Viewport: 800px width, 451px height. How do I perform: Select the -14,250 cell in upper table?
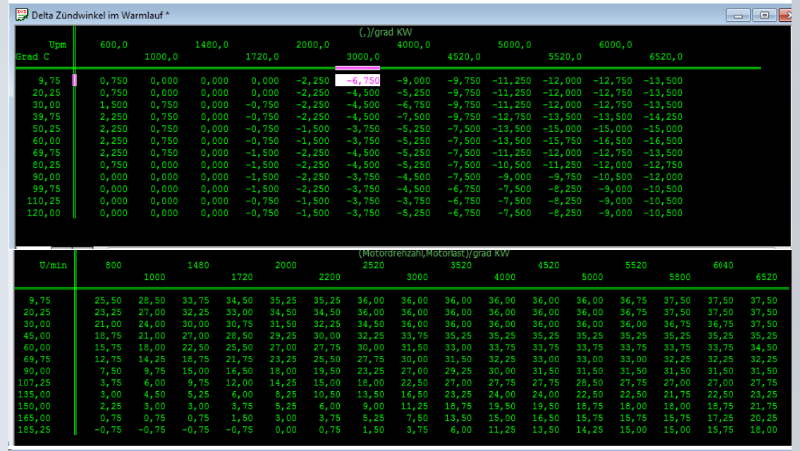[x=662, y=116]
